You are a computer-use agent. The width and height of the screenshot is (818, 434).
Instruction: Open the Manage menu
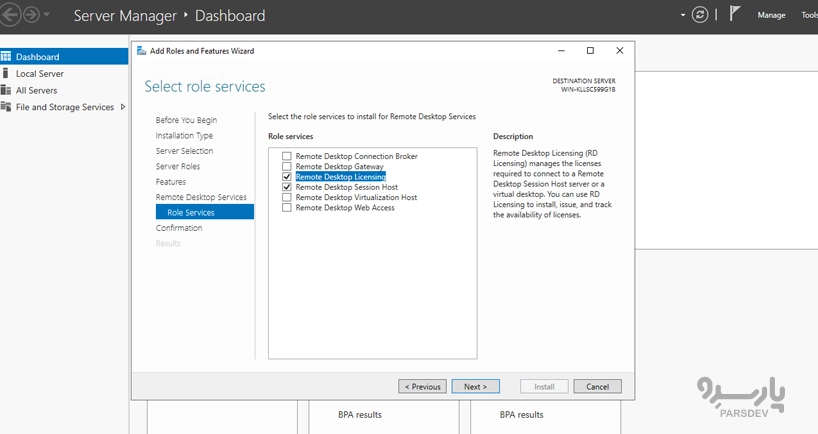coord(771,15)
